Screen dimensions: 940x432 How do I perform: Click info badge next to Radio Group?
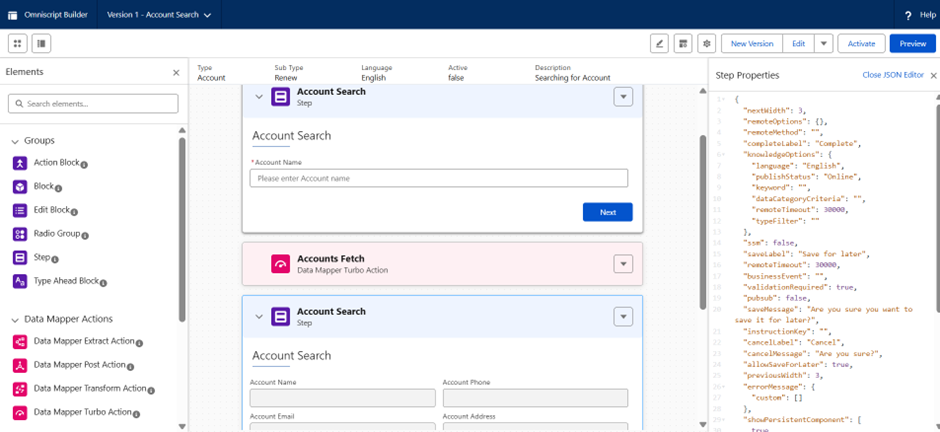tap(85, 235)
